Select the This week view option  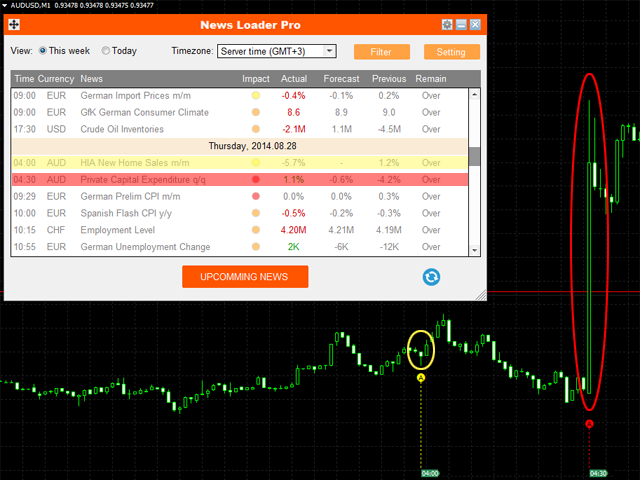click(42, 51)
